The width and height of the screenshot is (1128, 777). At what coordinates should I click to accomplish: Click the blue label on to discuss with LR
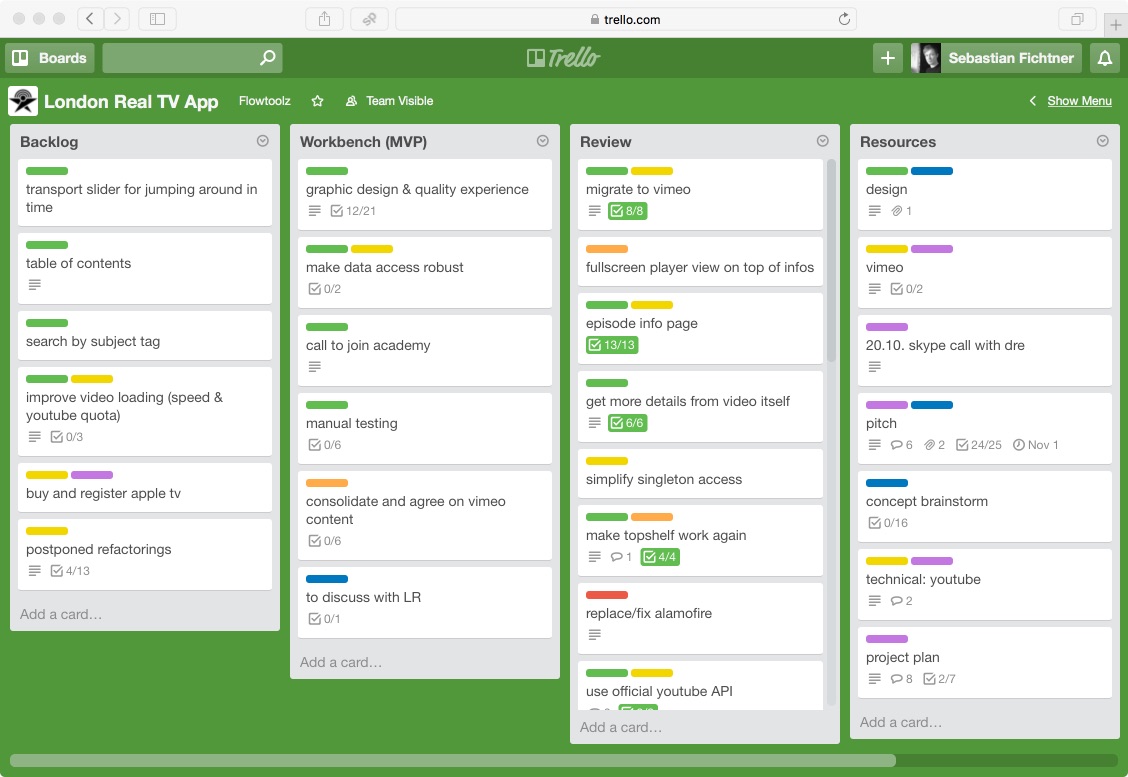click(x=327, y=579)
